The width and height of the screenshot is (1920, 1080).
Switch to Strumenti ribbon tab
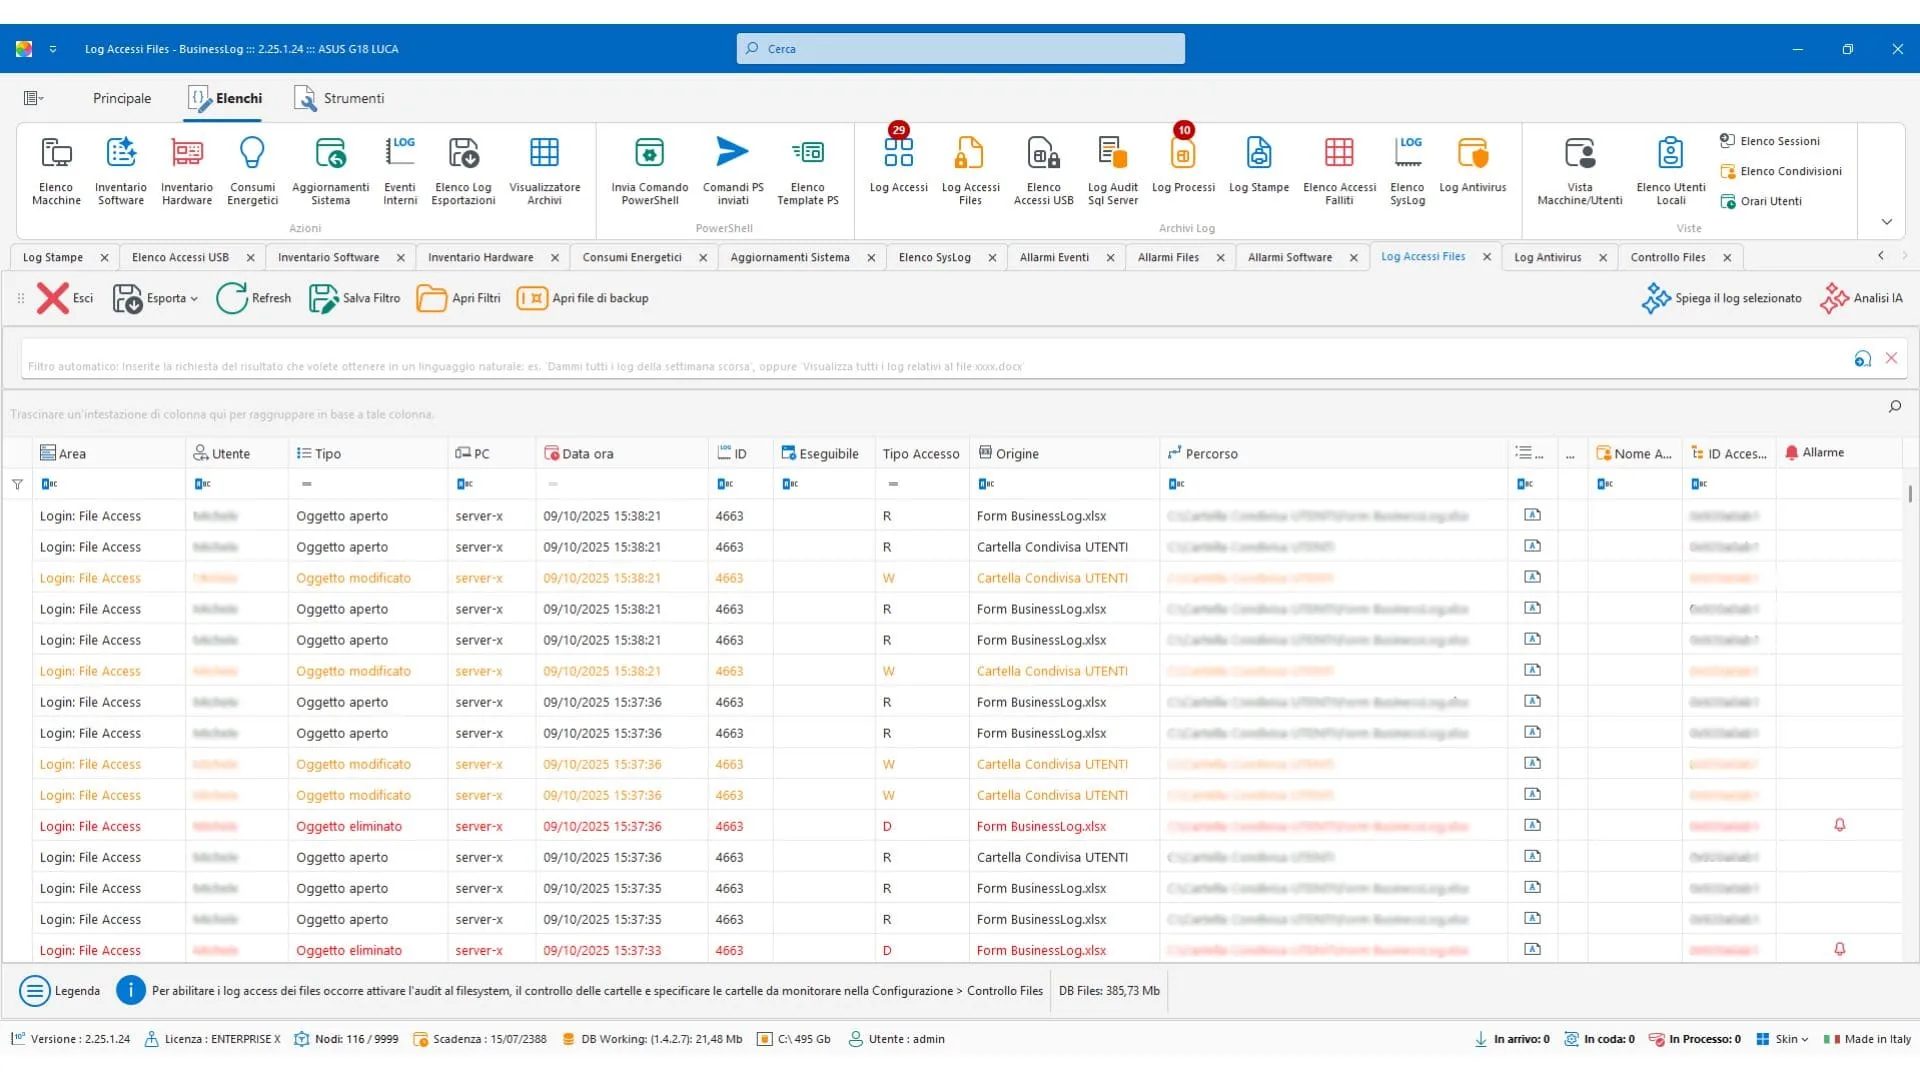coord(339,98)
